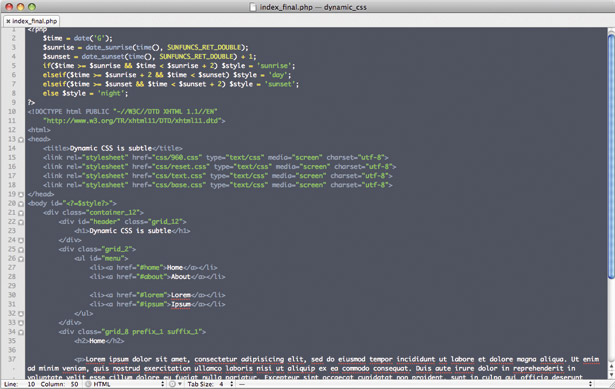Image resolution: width=615 pixels, height=389 pixels.
Task: Click SUNFUNCS_RET_DOUBLE constant on line 3
Action: coord(204,47)
